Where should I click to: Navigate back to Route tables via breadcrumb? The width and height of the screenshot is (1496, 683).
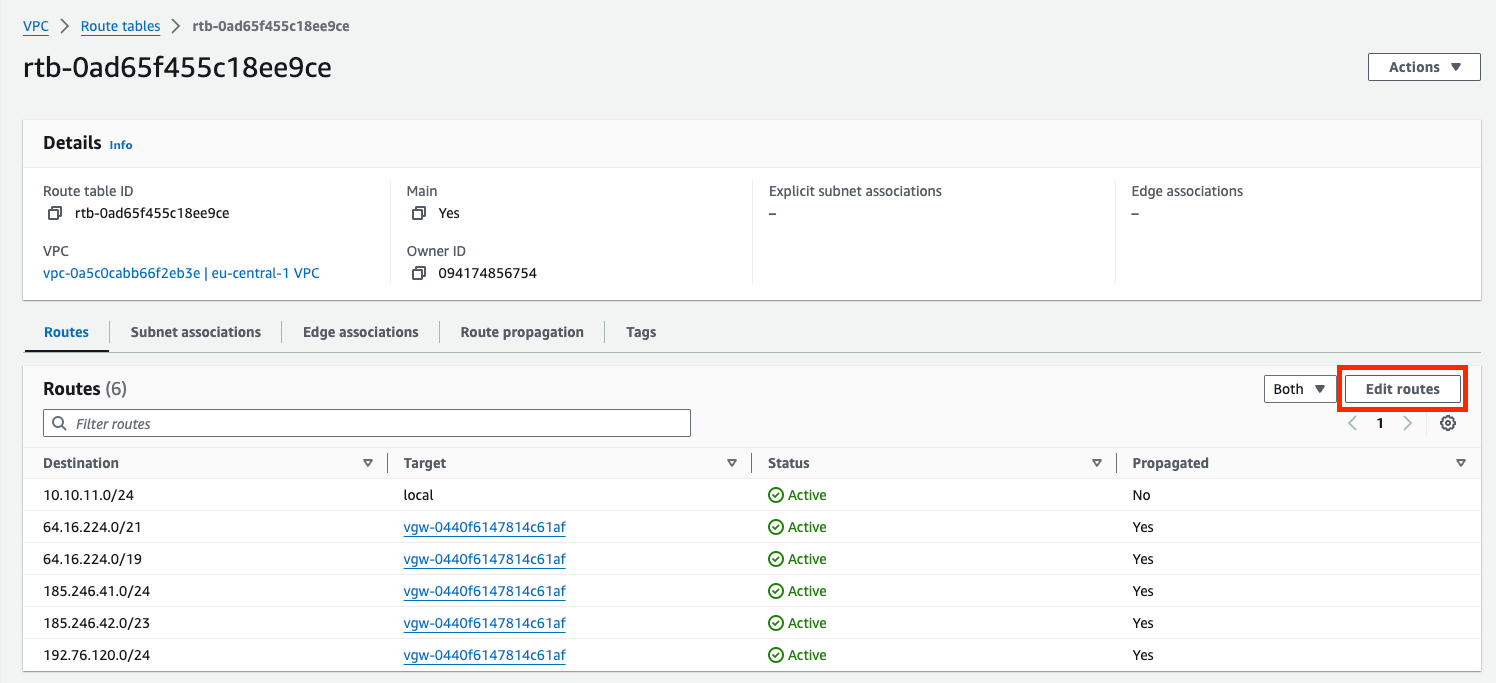pyautogui.click(x=120, y=26)
